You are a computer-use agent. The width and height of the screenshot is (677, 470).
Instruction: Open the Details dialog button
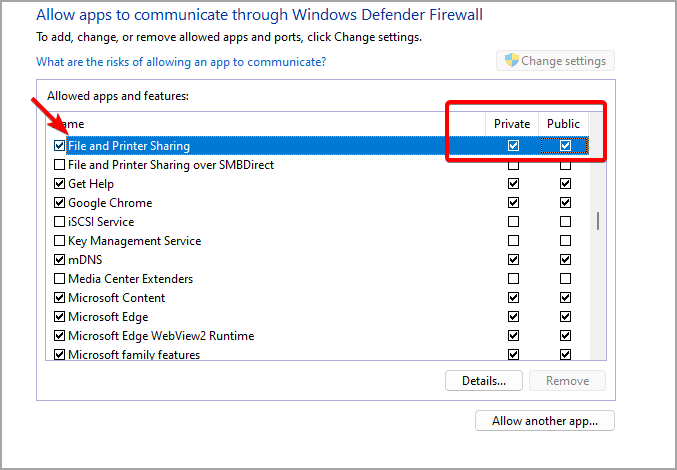click(x=483, y=381)
